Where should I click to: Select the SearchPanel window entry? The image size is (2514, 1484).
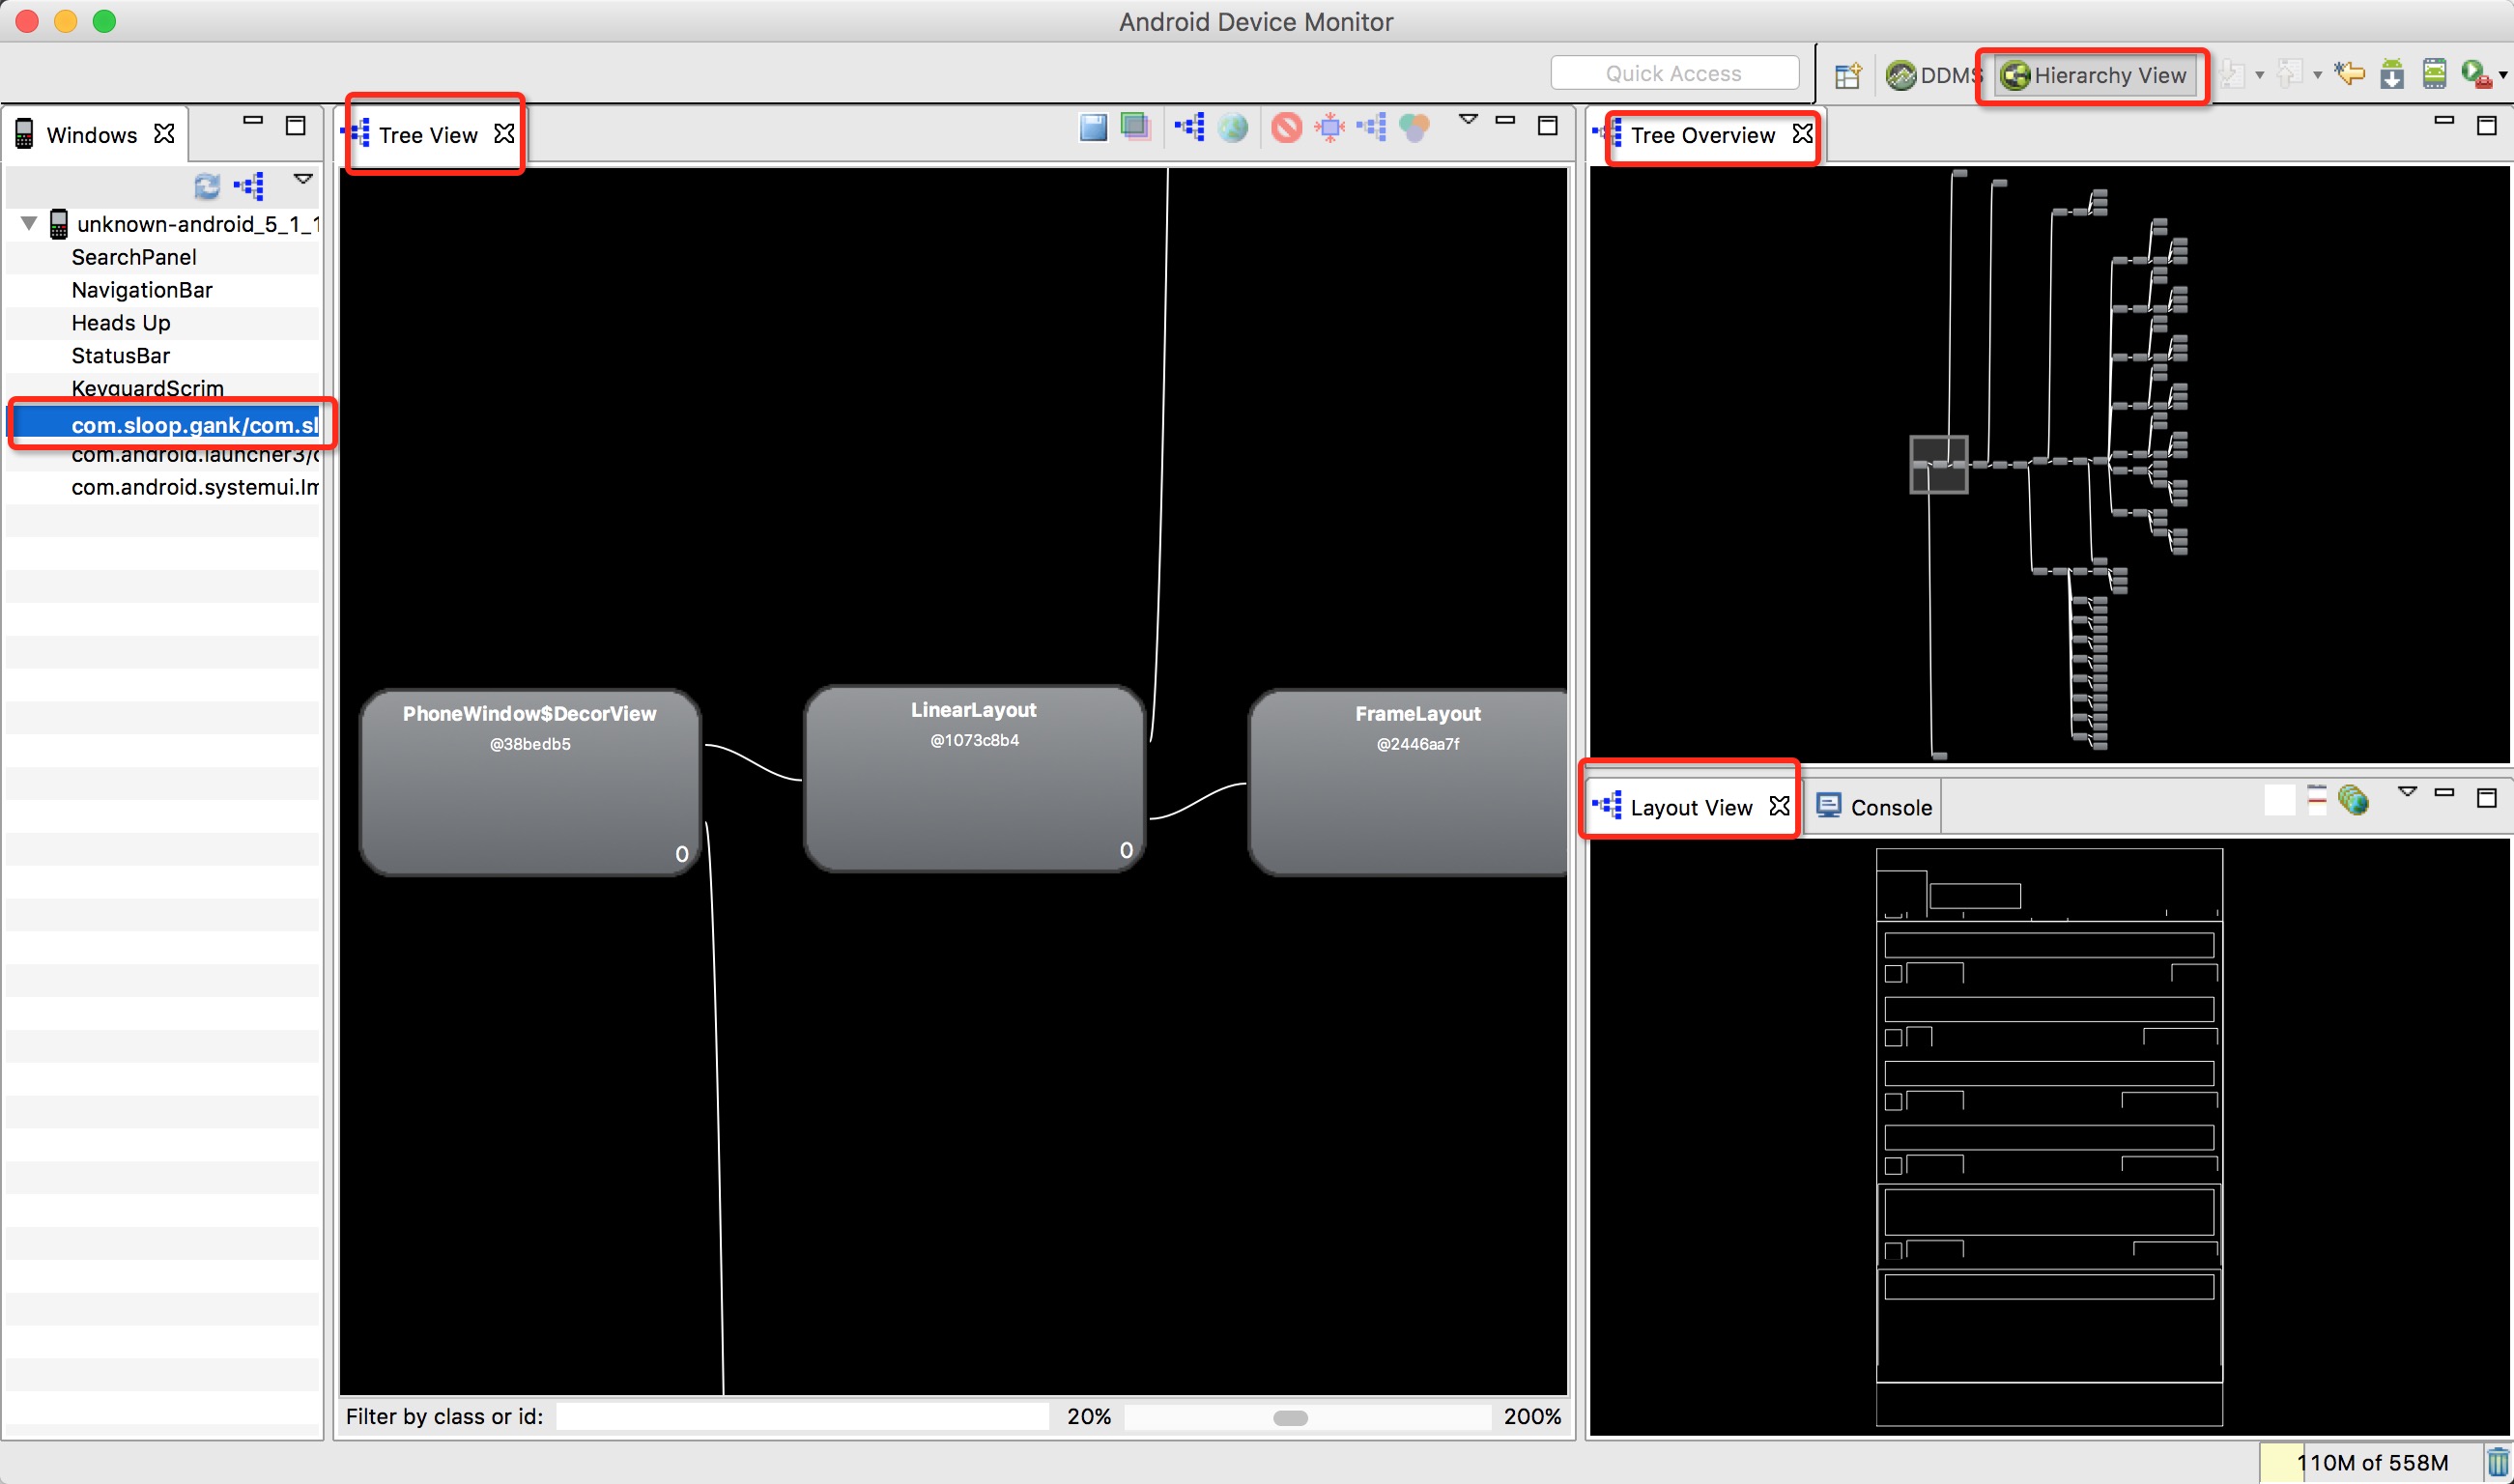pos(163,257)
